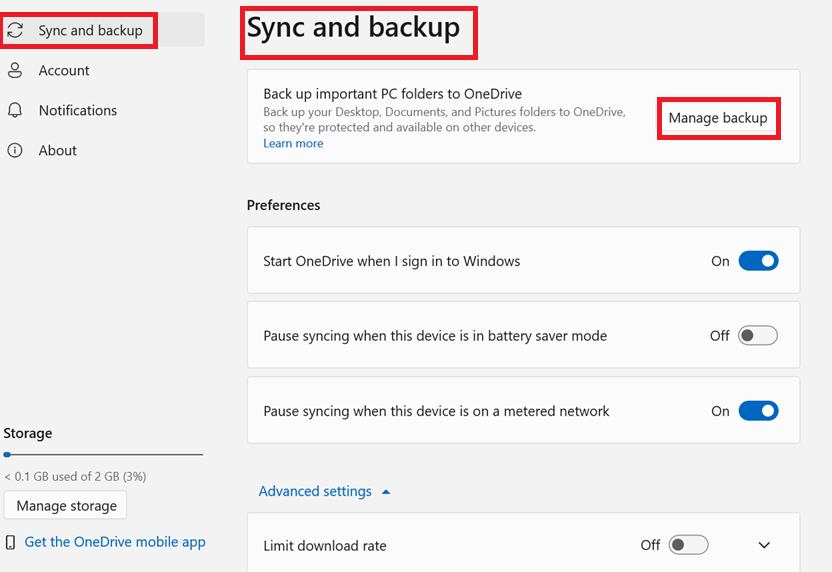Click the phone icon beside mobile app link
Screen dimensions: 832x572
[x=10, y=542]
